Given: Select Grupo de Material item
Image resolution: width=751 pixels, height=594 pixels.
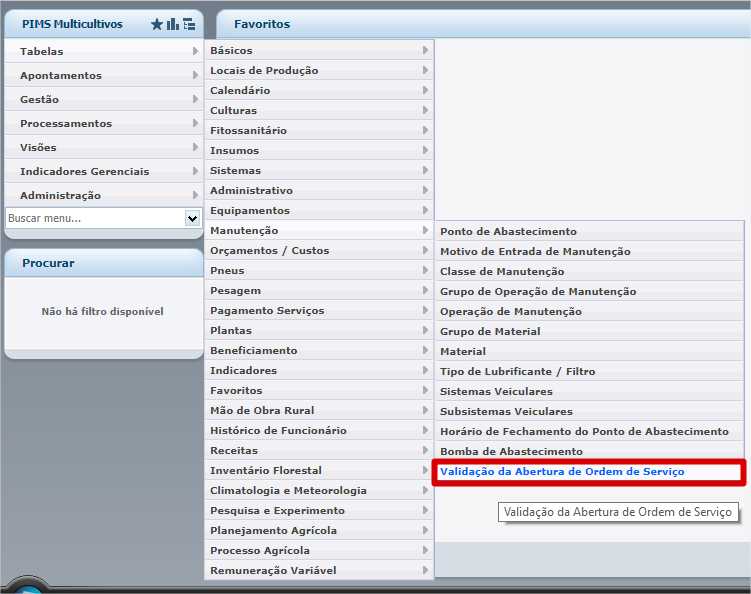Looking at the screenshot, I should (x=589, y=331).
